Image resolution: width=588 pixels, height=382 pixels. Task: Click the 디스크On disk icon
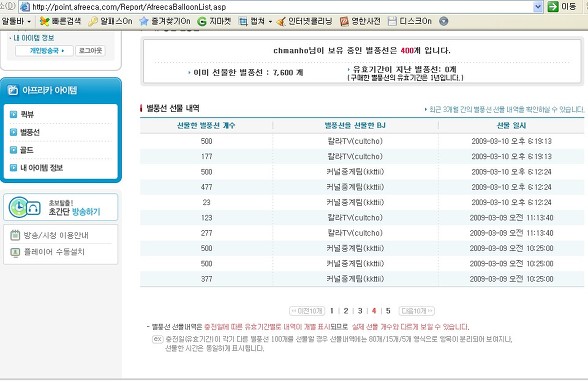point(392,21)
